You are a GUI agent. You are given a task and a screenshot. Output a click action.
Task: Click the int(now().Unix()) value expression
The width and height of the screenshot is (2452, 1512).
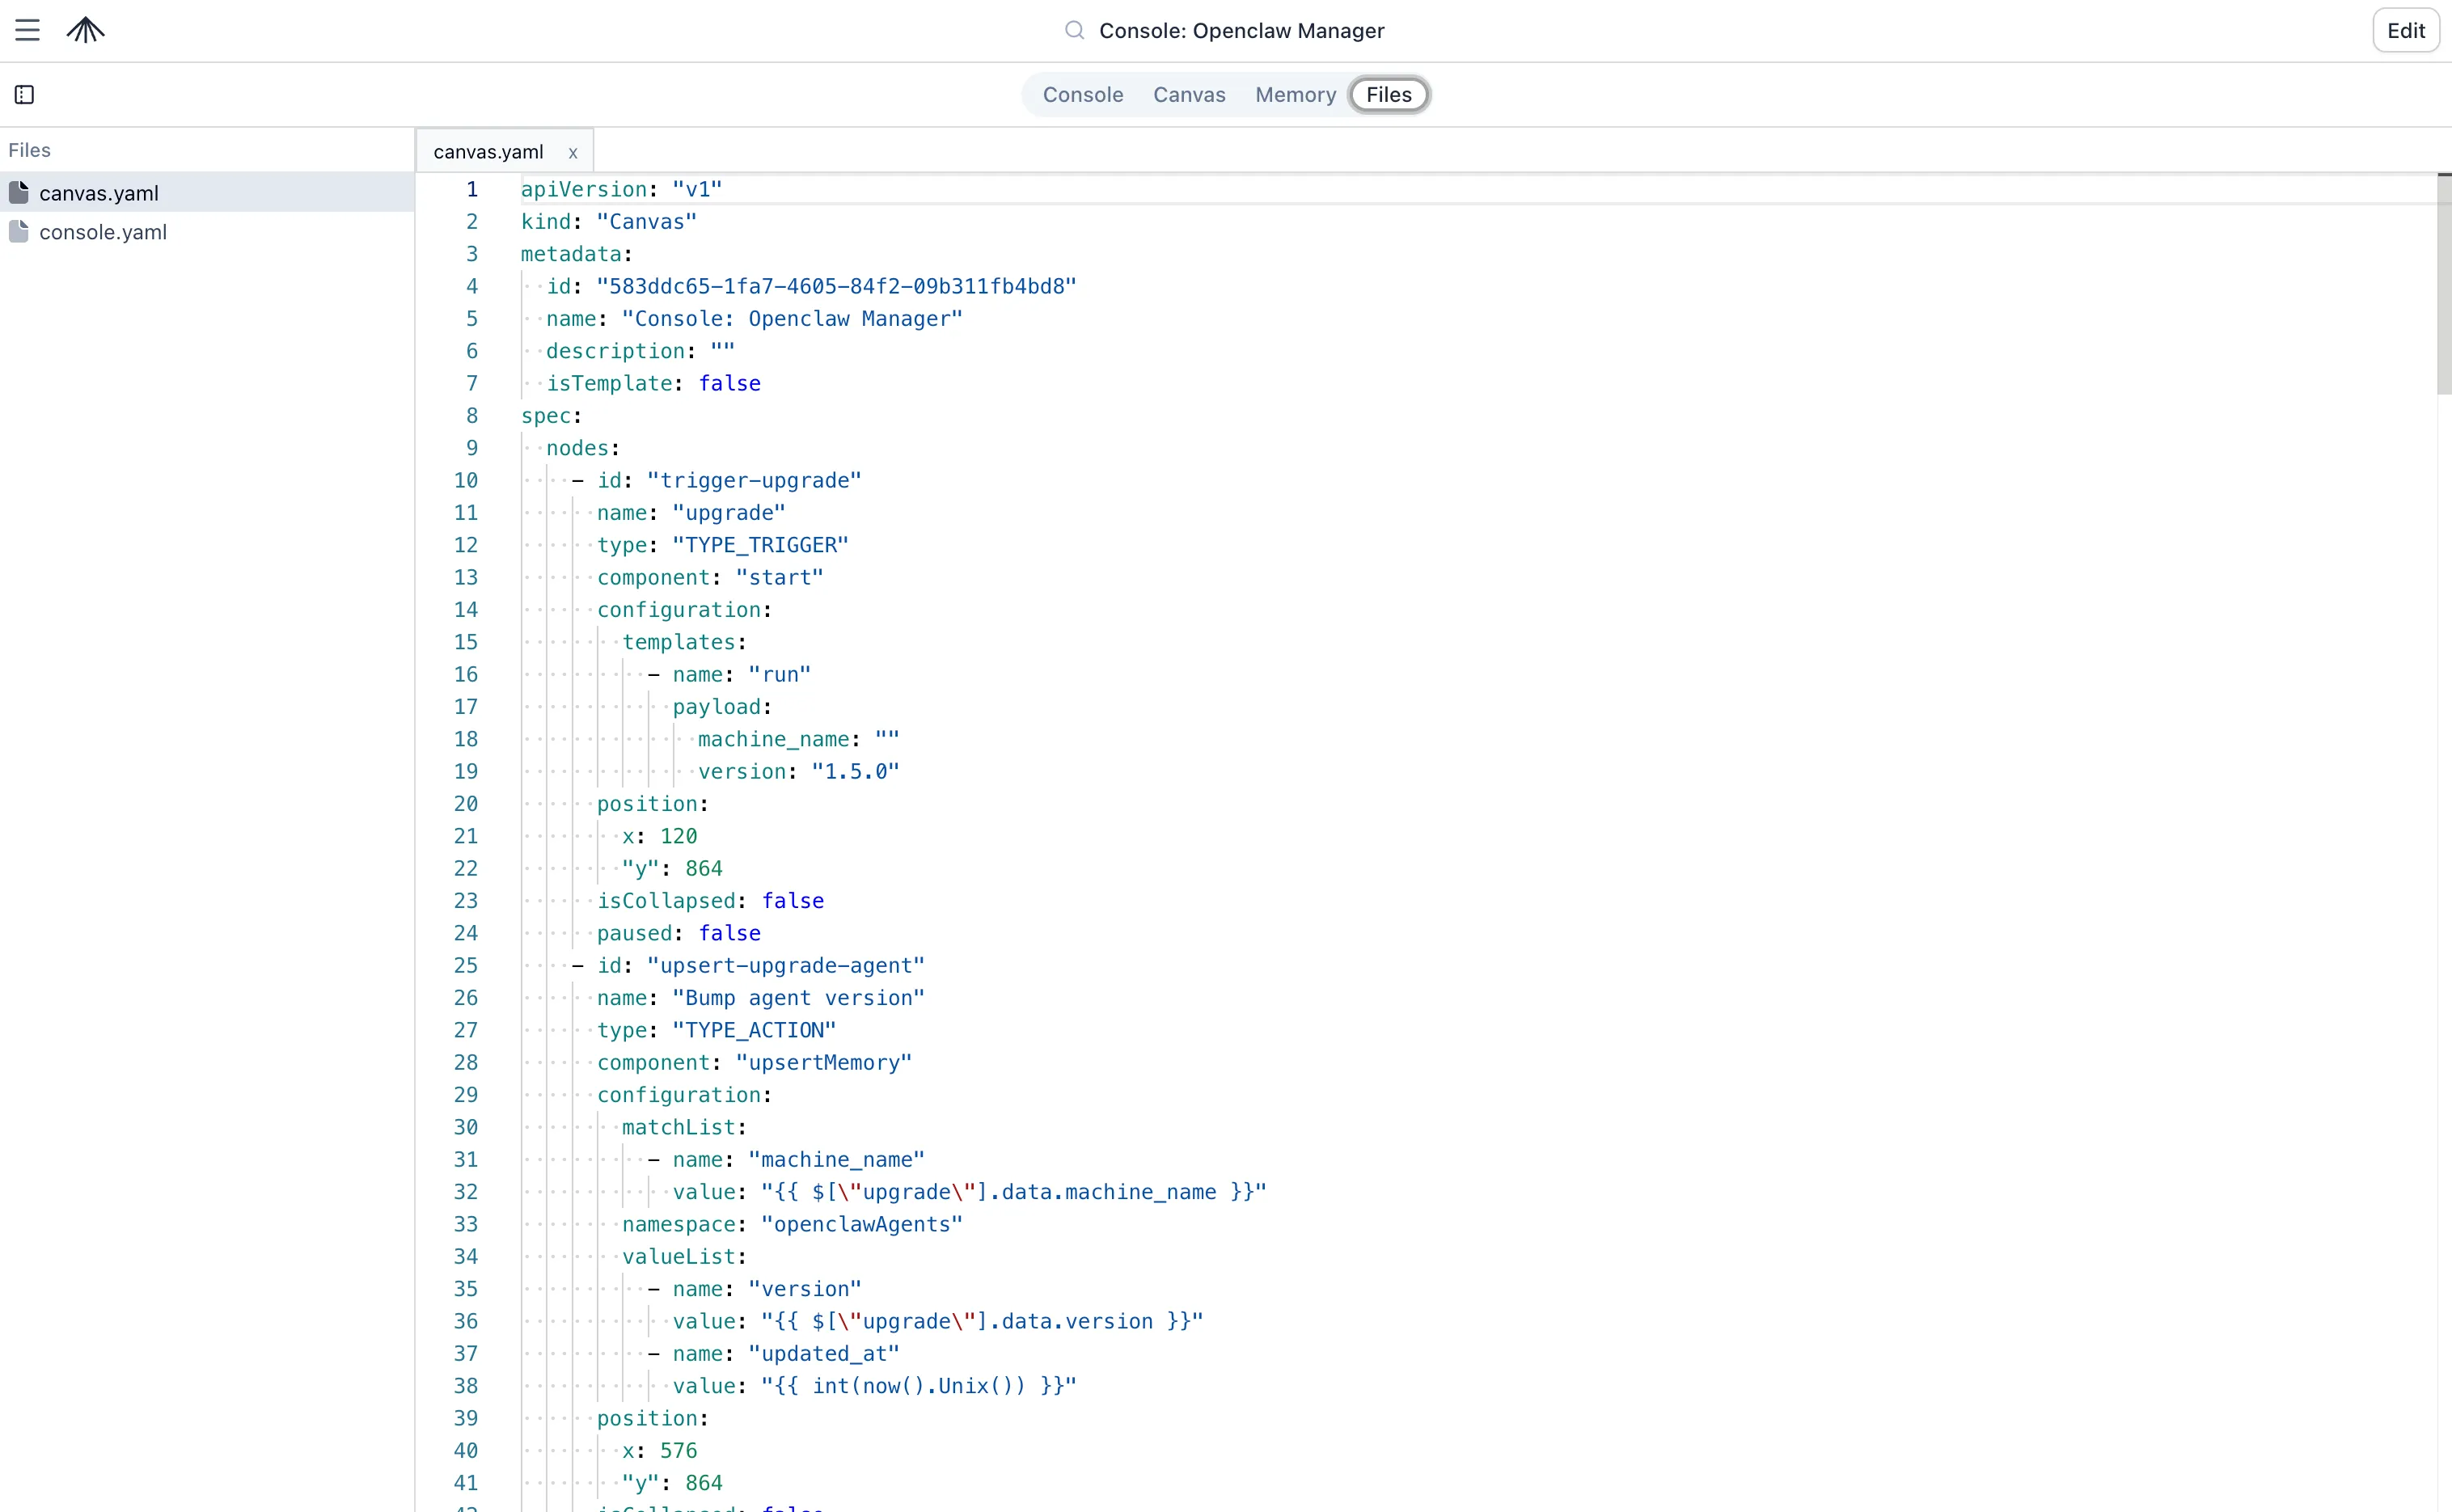pos(919,1386)
